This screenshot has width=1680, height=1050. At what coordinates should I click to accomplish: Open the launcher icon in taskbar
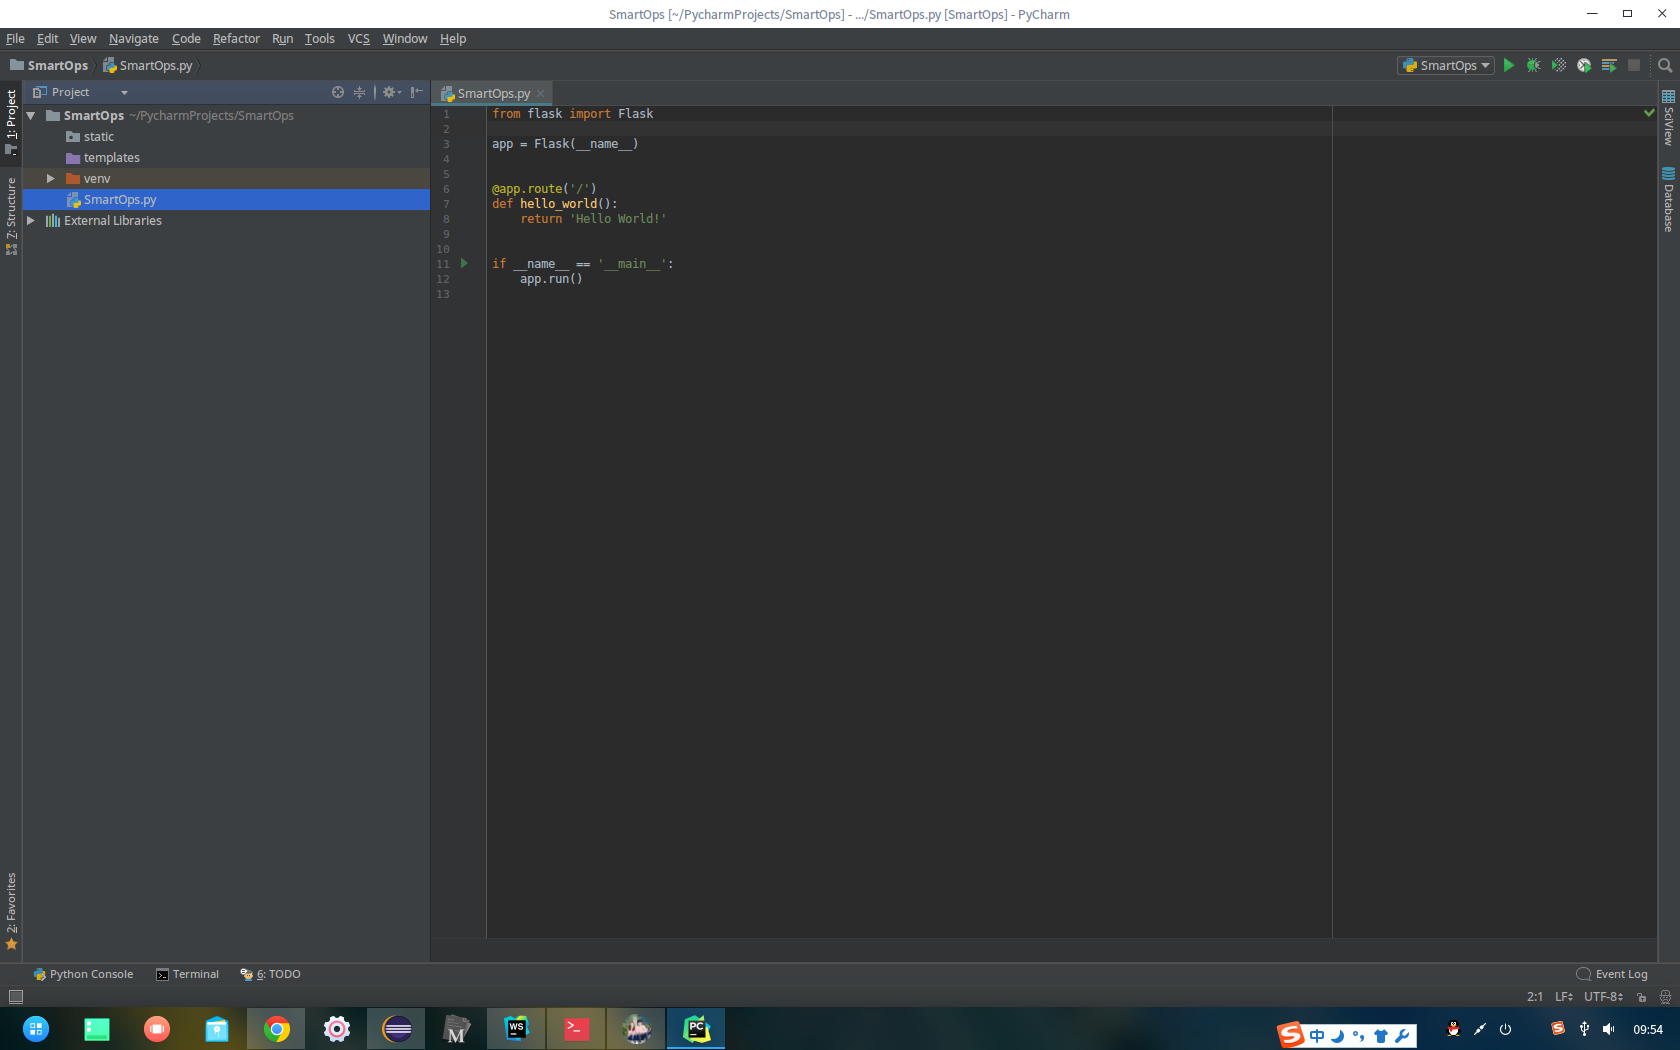[x=36, y=1029]
